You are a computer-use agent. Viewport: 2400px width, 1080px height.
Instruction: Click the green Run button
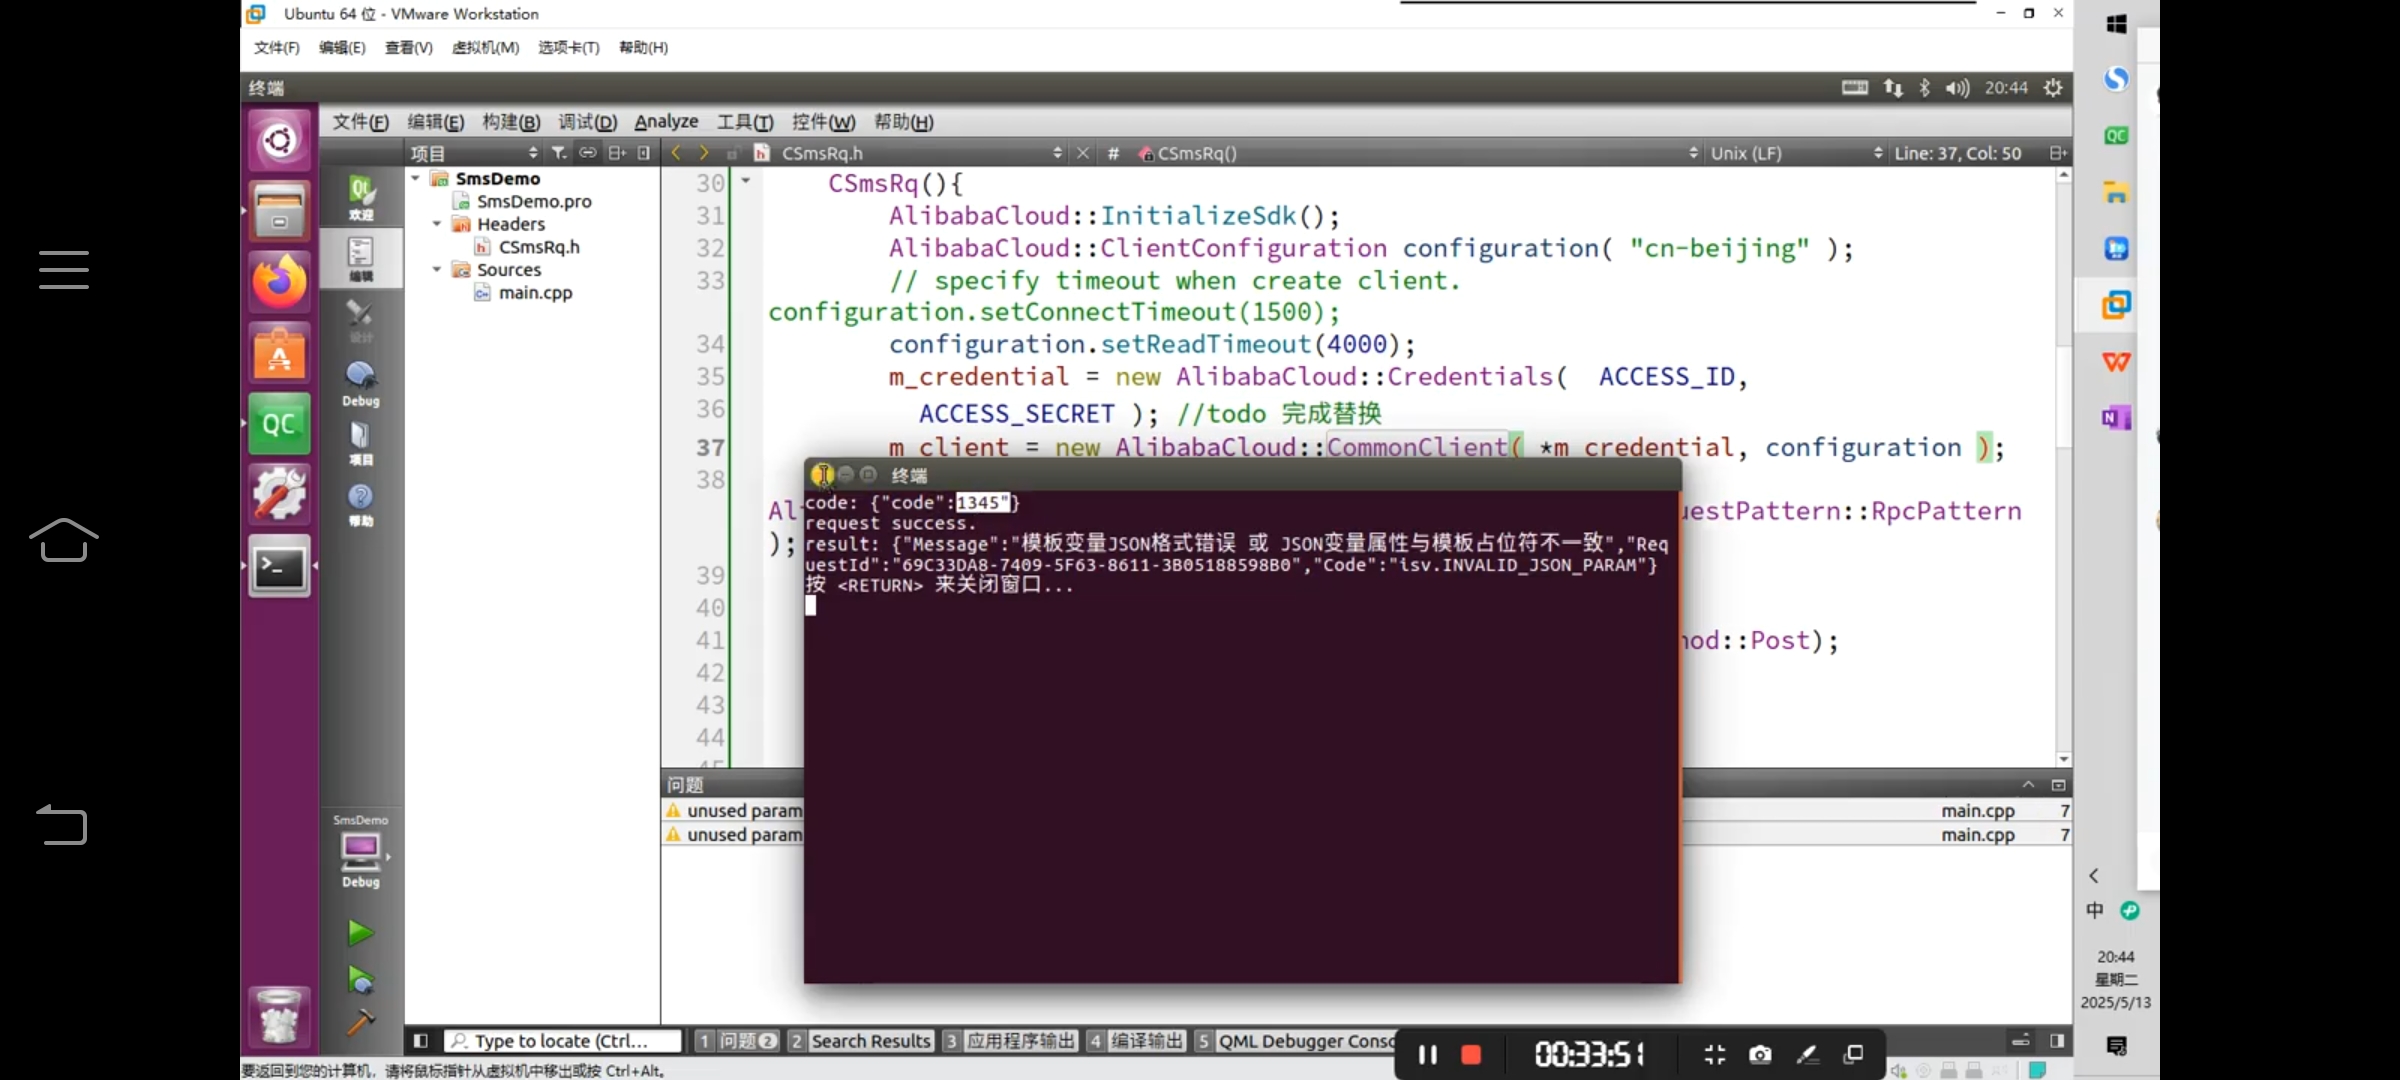coord(360,933)
